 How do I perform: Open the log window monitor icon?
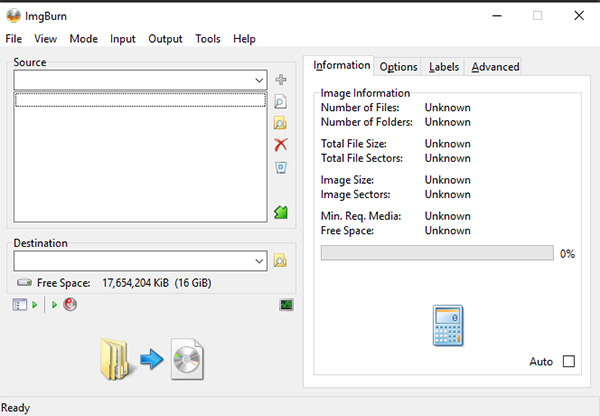click(x=287, y=305)
